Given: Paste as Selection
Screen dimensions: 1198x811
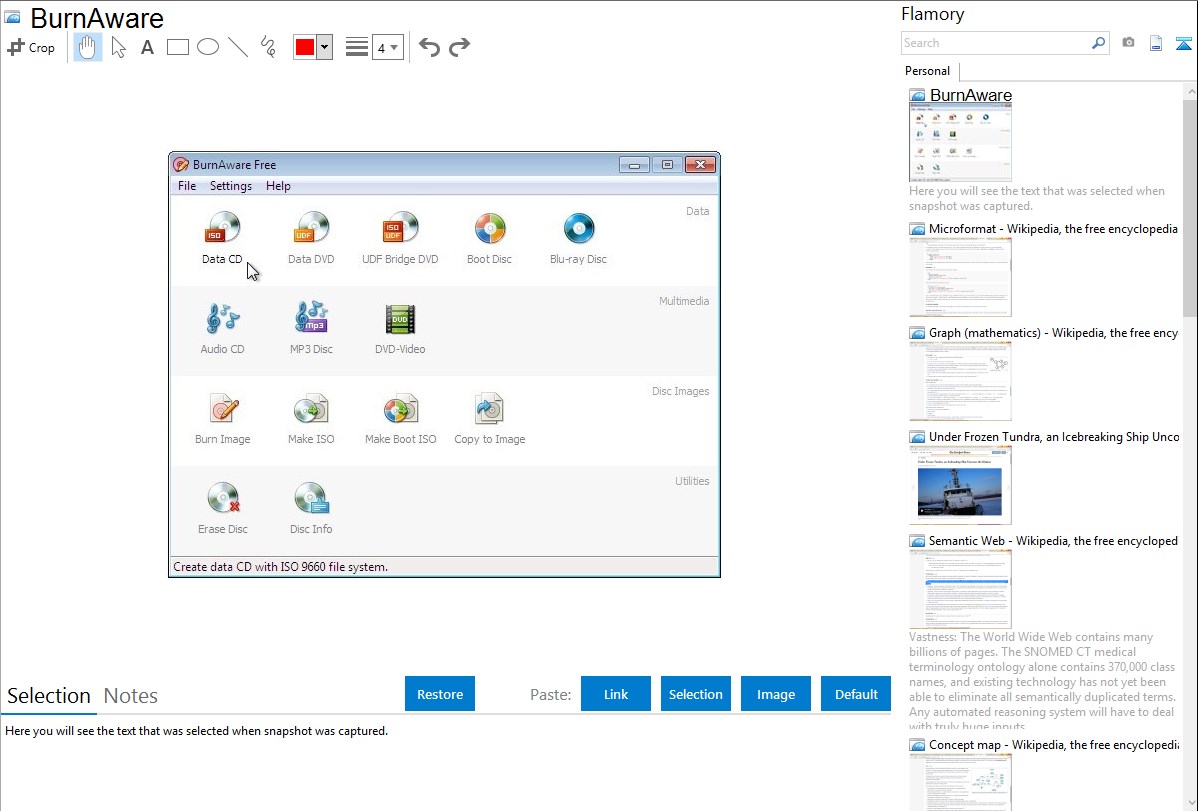Looking at the screenshot, I should pos(696,693).
